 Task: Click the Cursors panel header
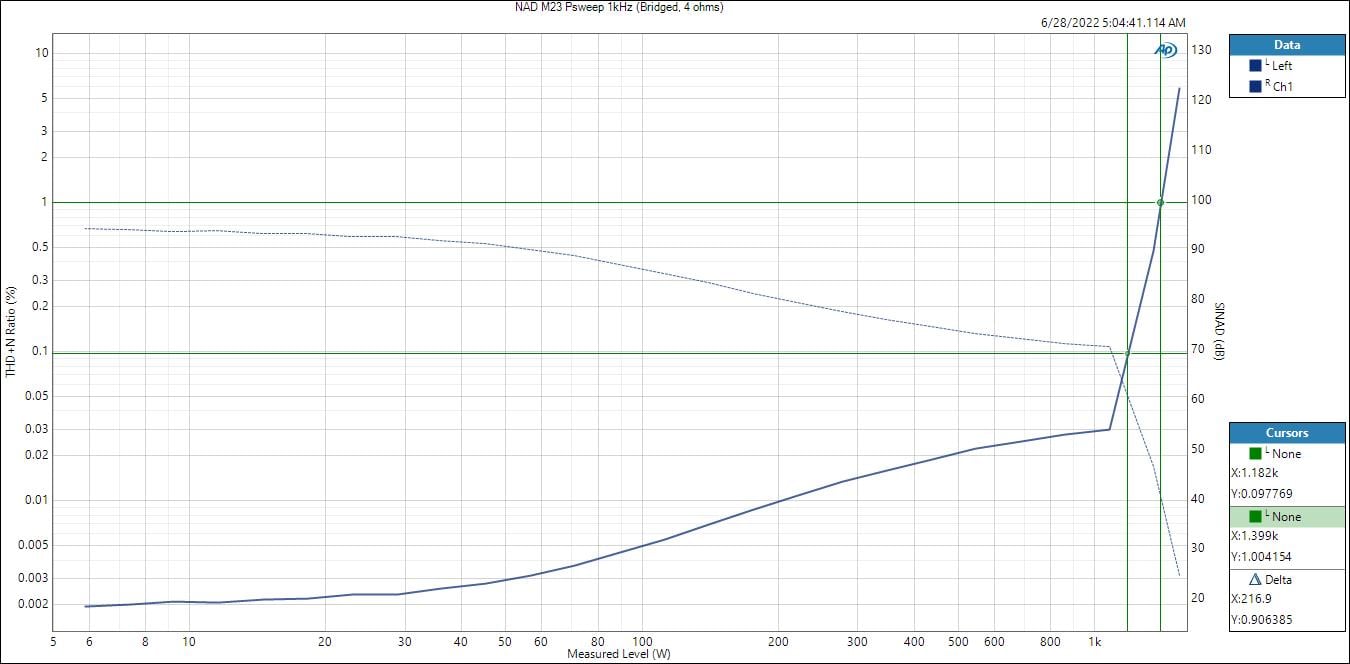[x=1286, y=433]
